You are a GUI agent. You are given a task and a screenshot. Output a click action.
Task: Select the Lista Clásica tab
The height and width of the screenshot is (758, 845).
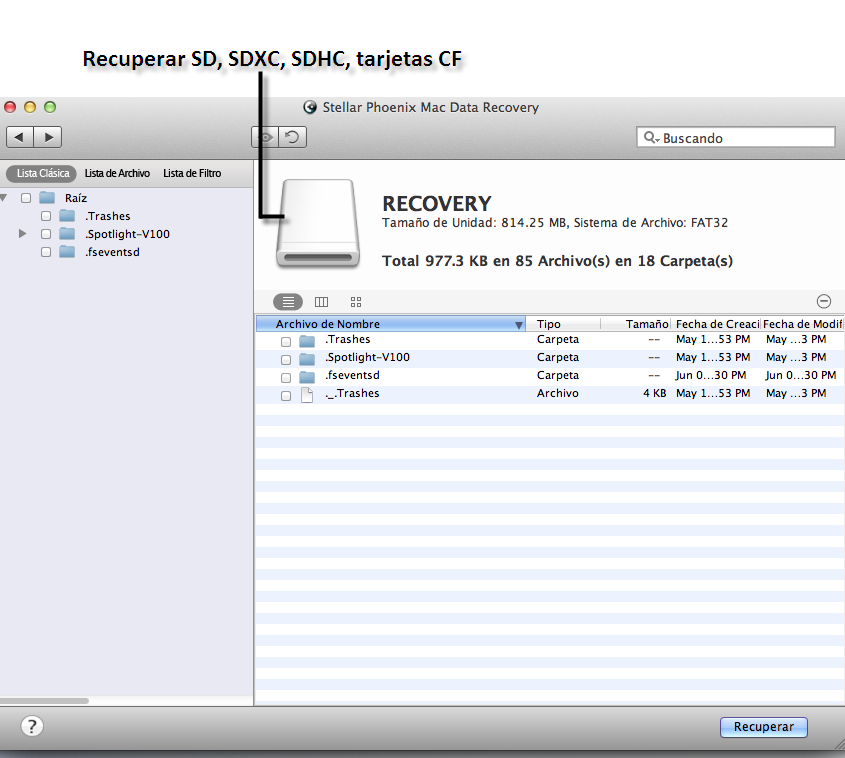[x=43, y=173]
